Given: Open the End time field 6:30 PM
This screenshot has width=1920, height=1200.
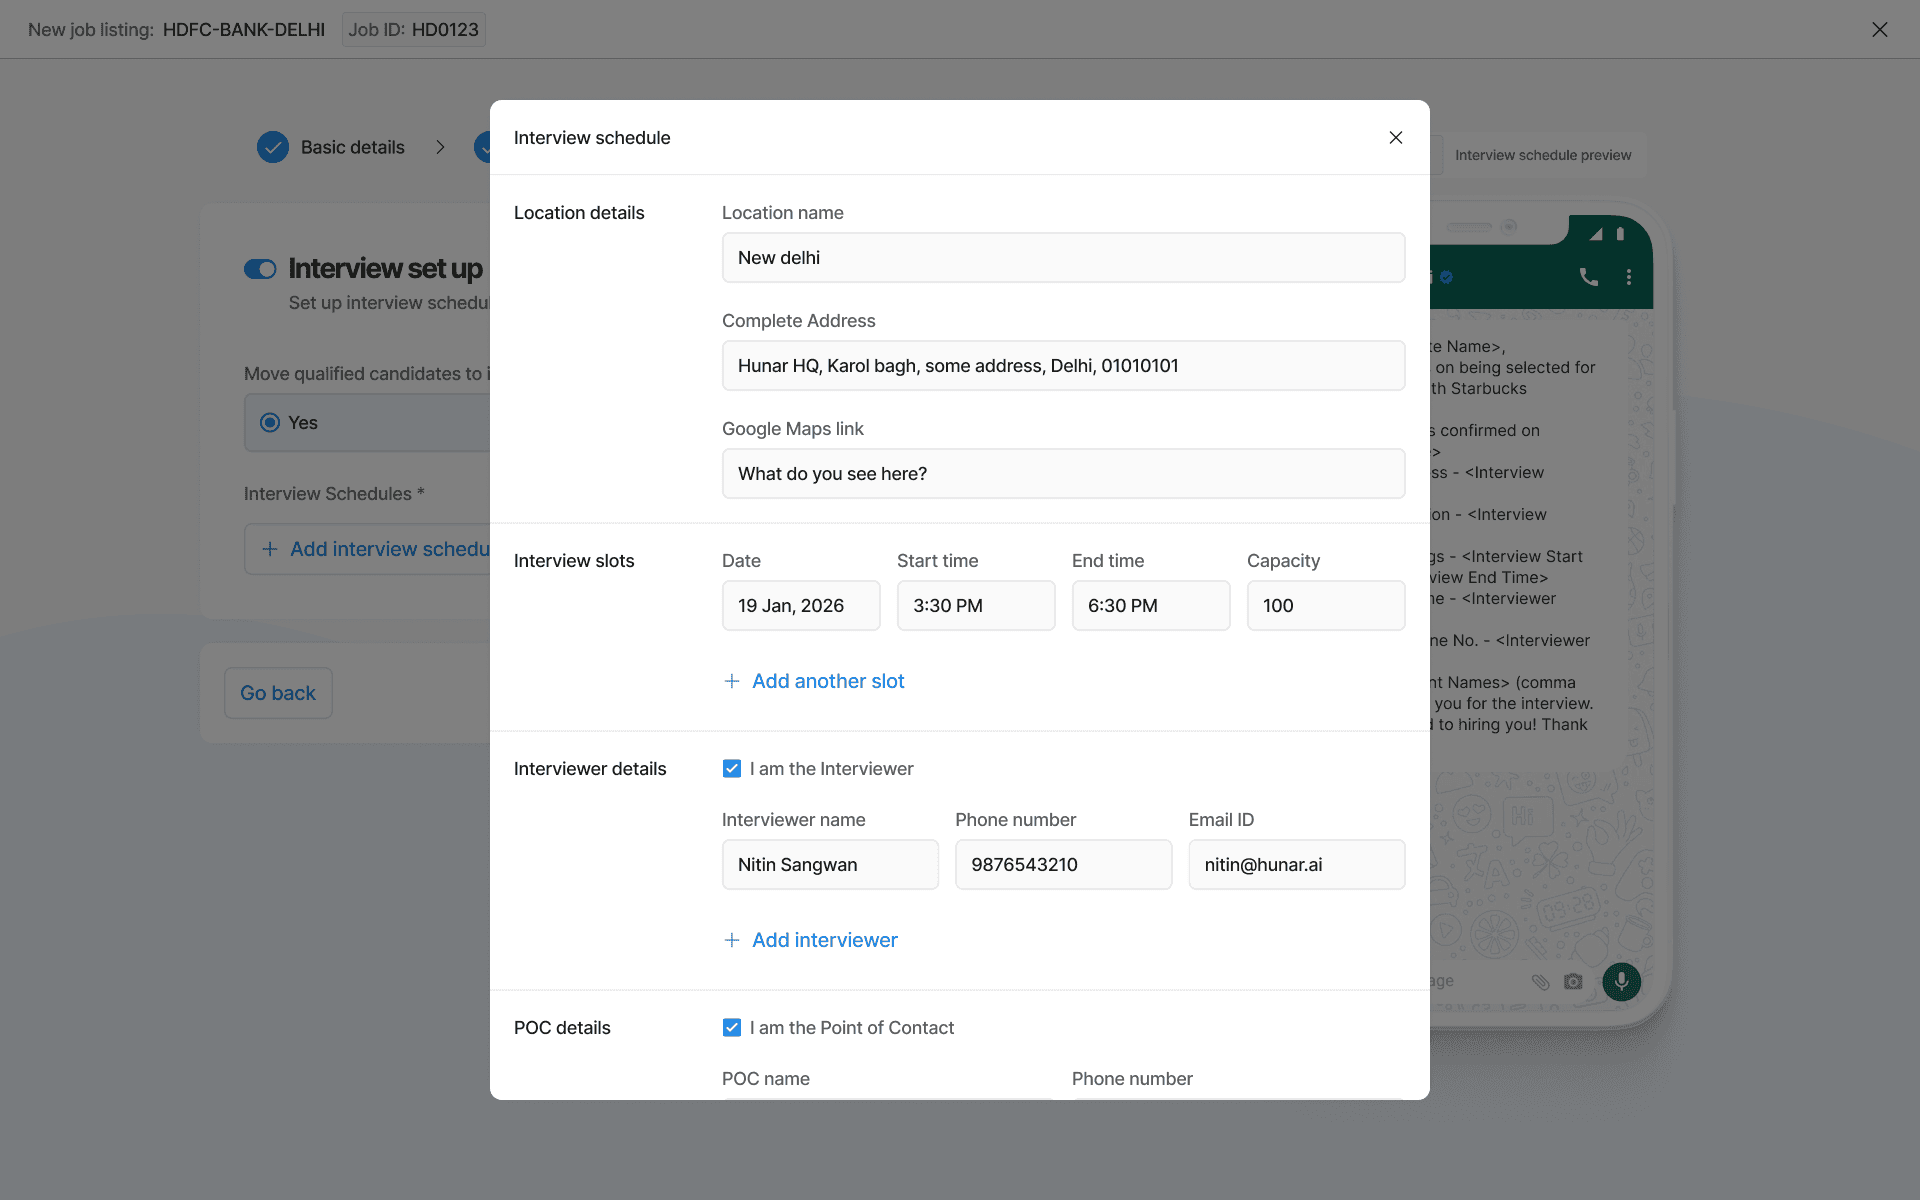Looking at the screenshot, I should tap(1151, 606).
